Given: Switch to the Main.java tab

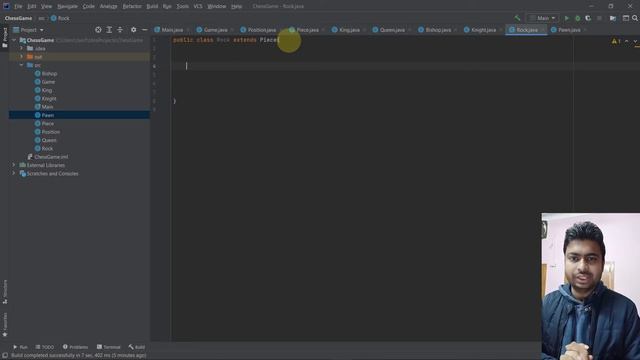Looking at the screenshot, I should tap(172, 30).
